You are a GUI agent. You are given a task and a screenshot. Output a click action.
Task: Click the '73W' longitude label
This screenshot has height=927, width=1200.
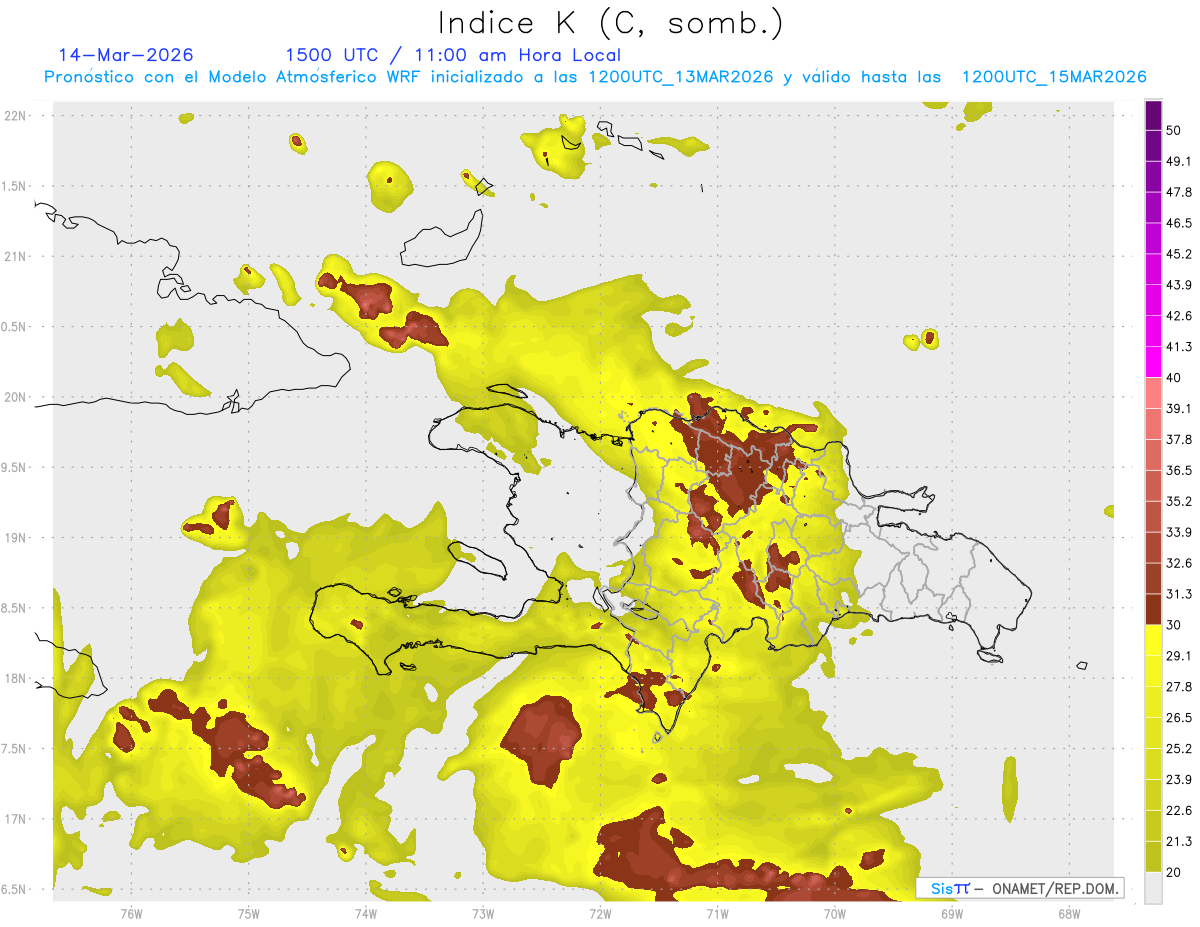483,913
